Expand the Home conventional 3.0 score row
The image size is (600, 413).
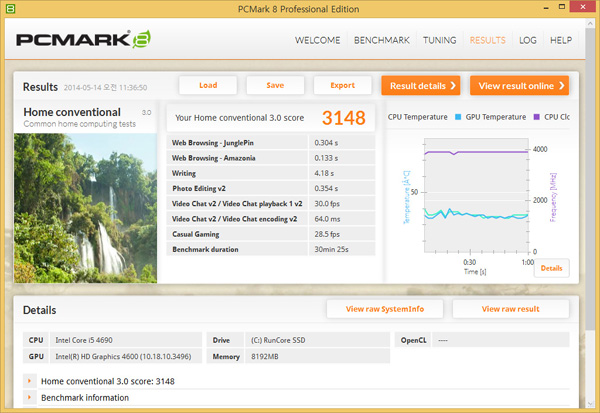[x=31, y=381]
